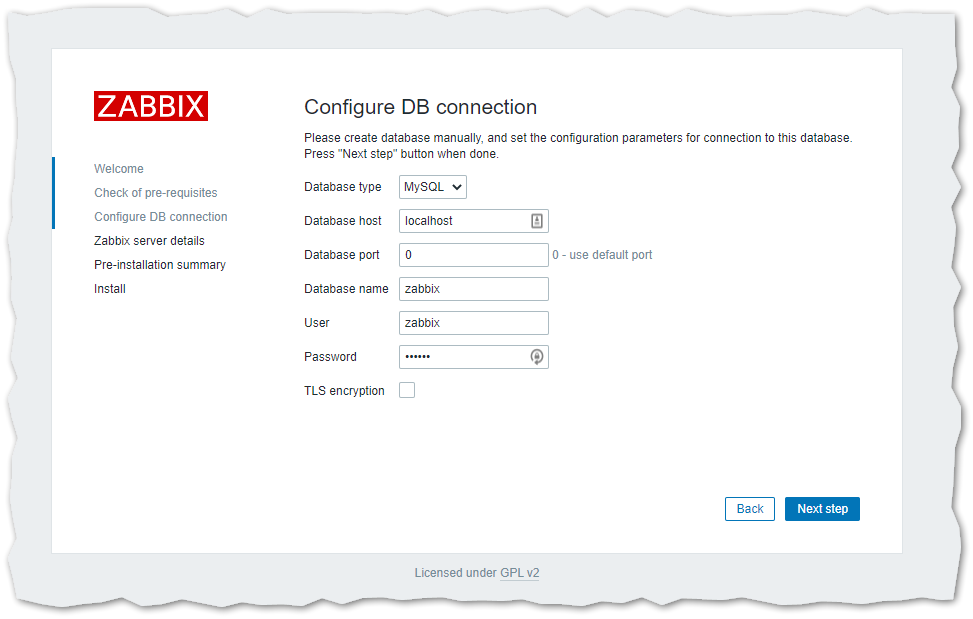
Task: Click the key icon inside Password field
Action: (537, 357)
